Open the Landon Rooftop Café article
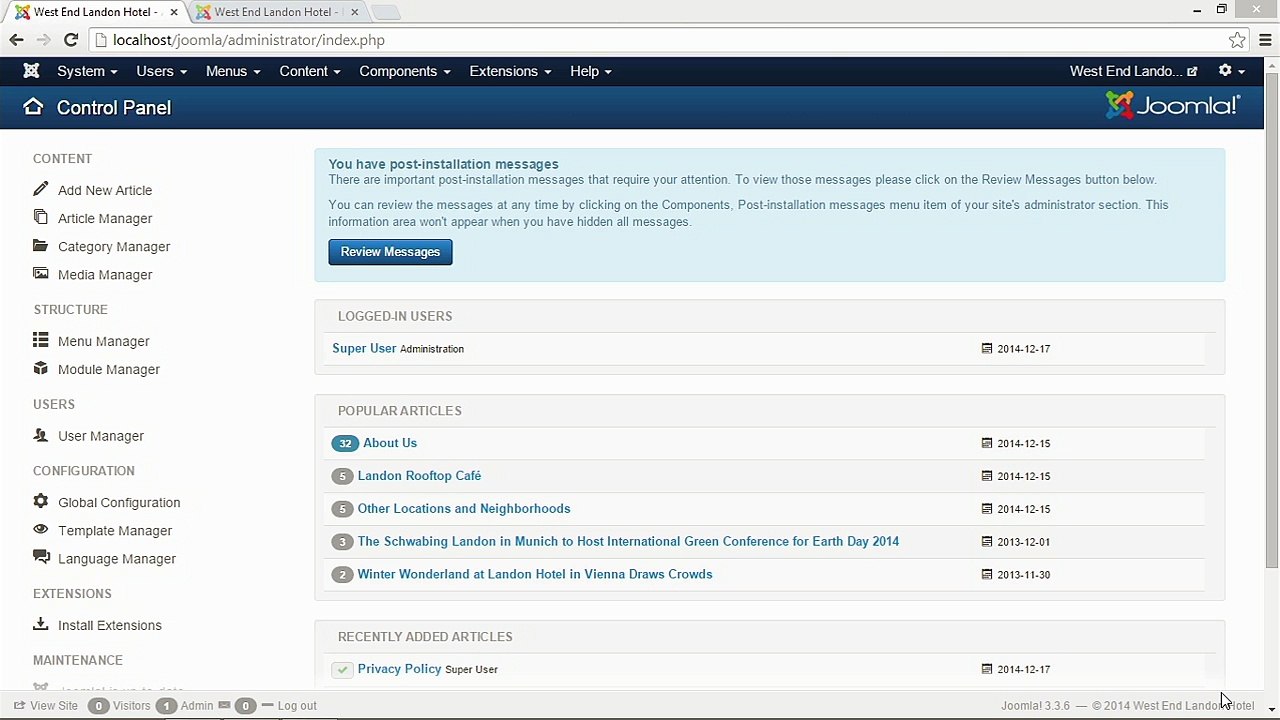The image size is (1280, 720). click(419, 476)
